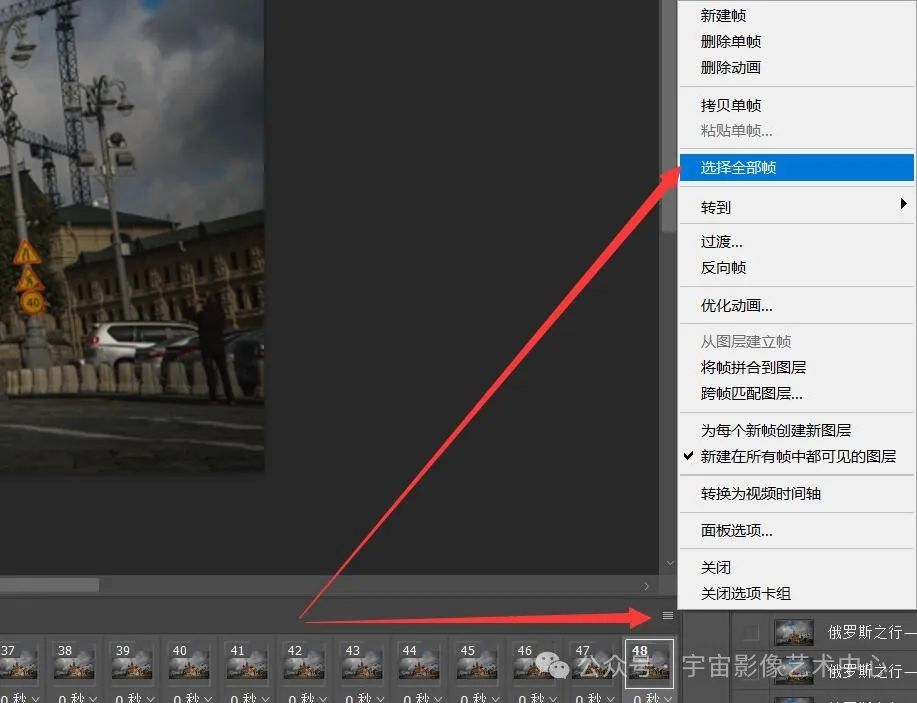Expand the 转到 submenu arrow
This screenshot has width=917, height=703.
[903, 205]
